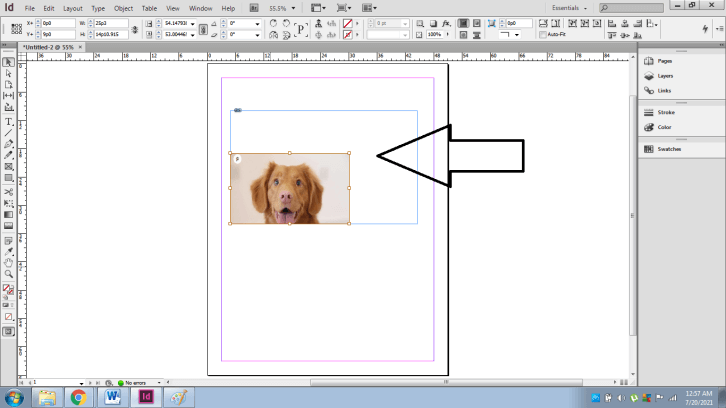Toggle constrain proportions for scaling
Viewport: 726px width, 408px height.
pos(203,29)
